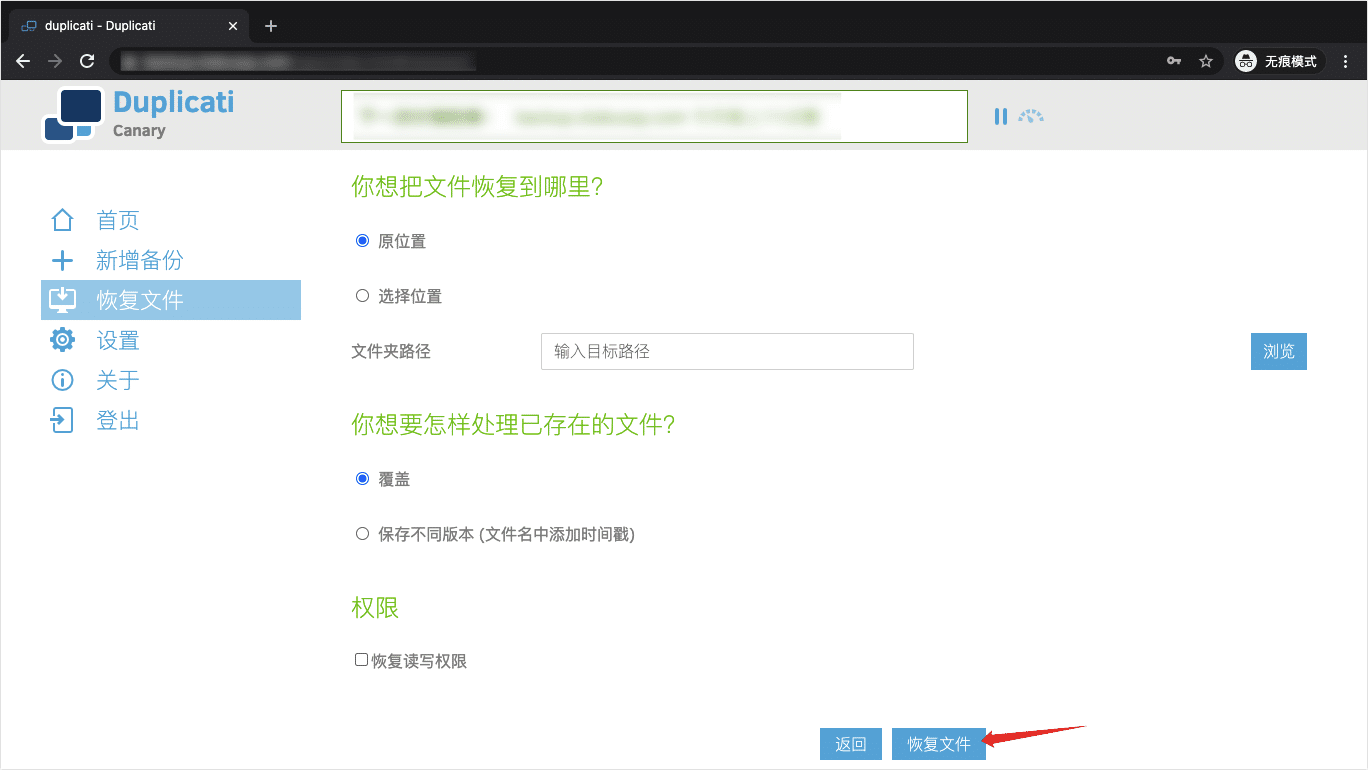Pause Duplicati with the pause icon
This screenshot has height=770, width=1368.
(x=1001, y=117)
